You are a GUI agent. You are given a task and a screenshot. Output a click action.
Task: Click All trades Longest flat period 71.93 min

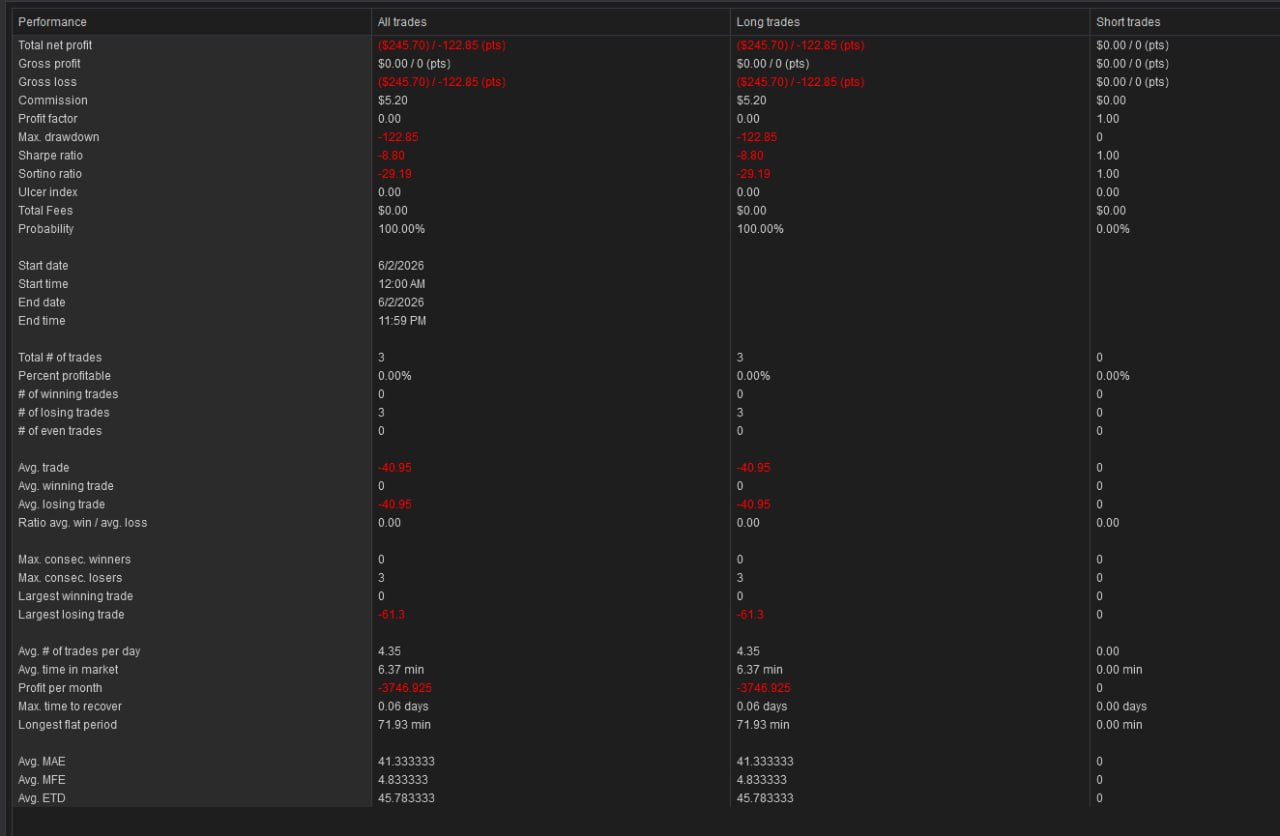404,725
